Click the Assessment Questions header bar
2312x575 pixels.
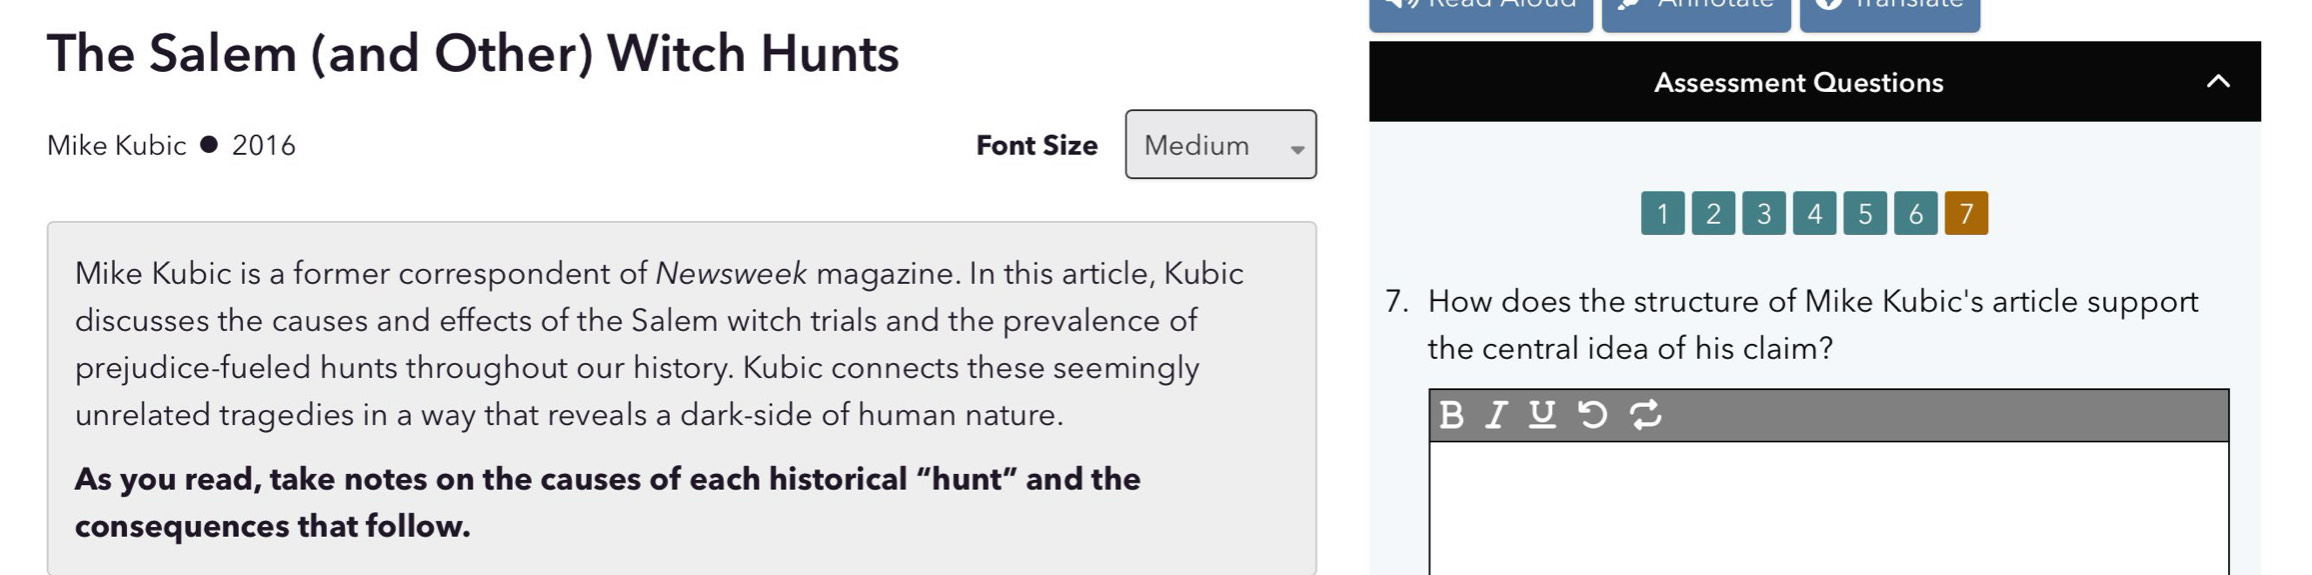pyautogui.click(x=1814, y=82)
